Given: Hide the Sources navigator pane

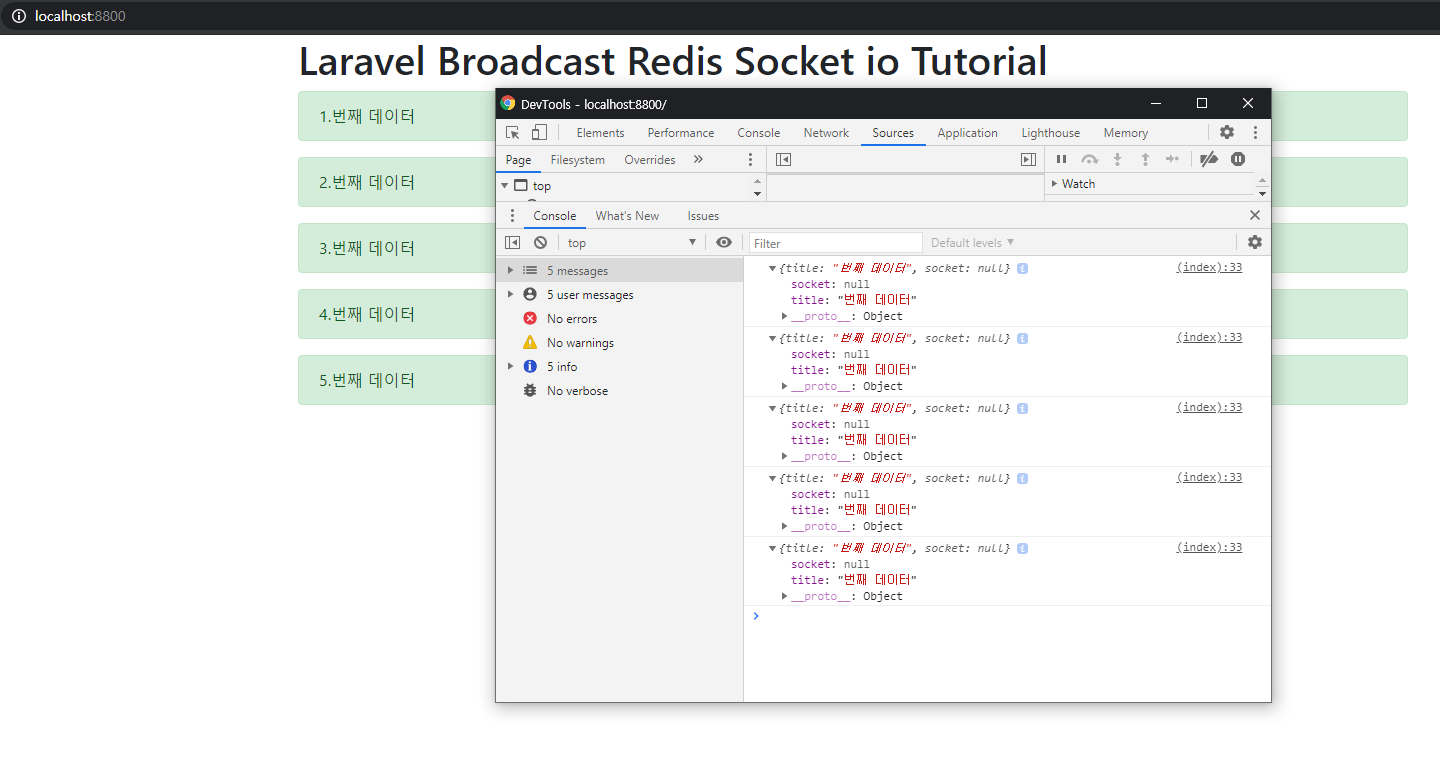Looking at the screenshot, I should tap(784, 159).
